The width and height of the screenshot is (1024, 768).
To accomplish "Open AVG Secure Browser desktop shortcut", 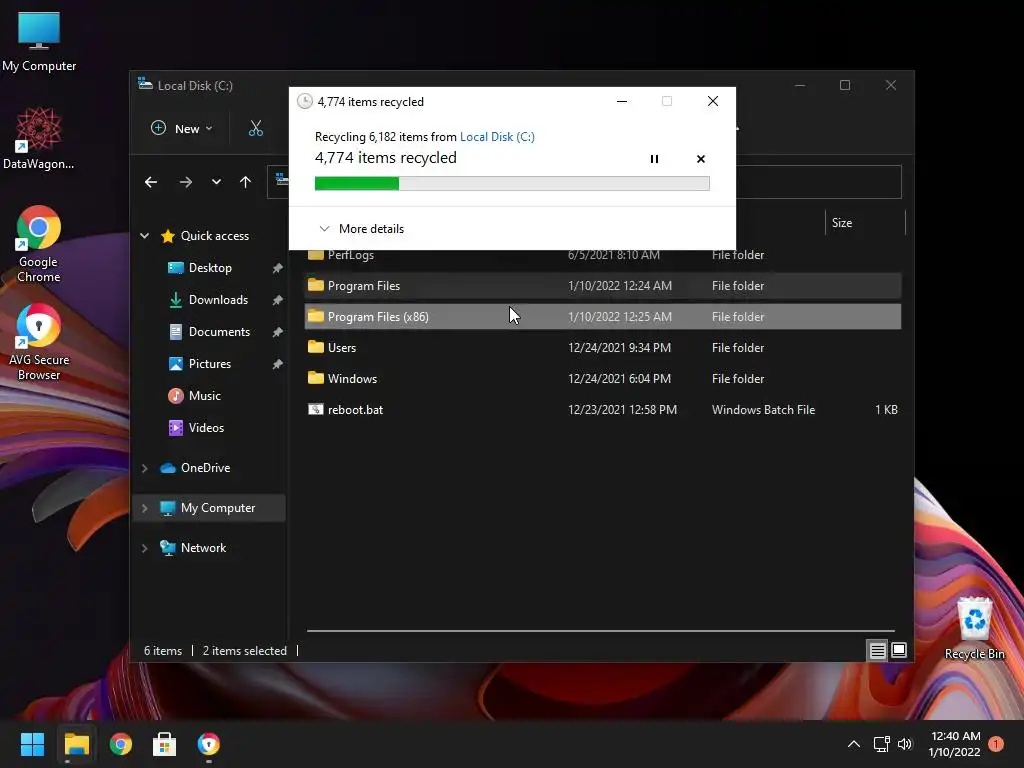I will 39,342.
